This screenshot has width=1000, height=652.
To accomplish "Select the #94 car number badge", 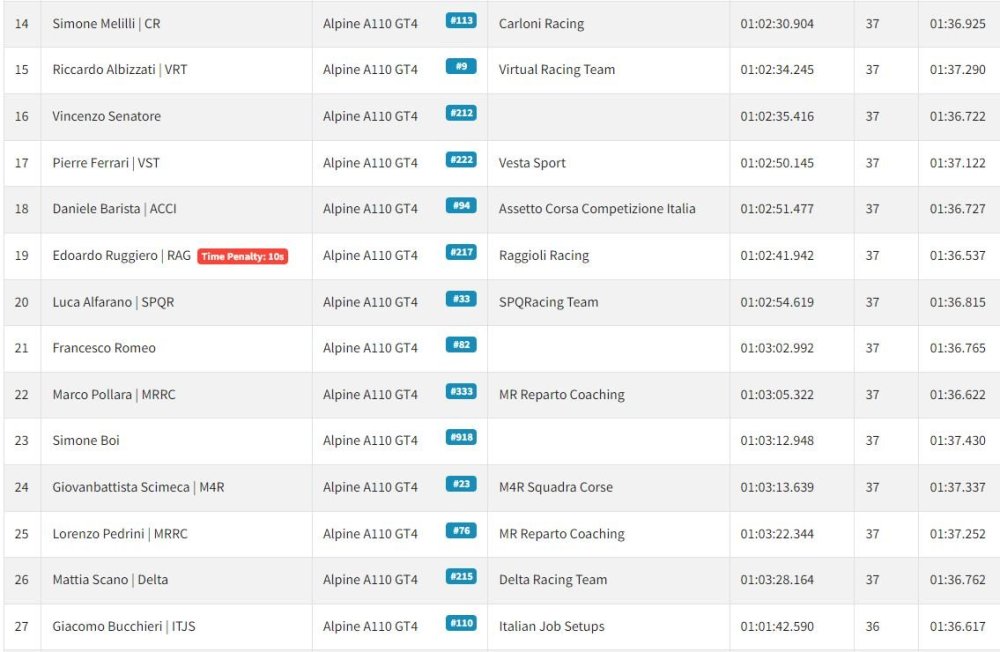I will click(461, 205).
